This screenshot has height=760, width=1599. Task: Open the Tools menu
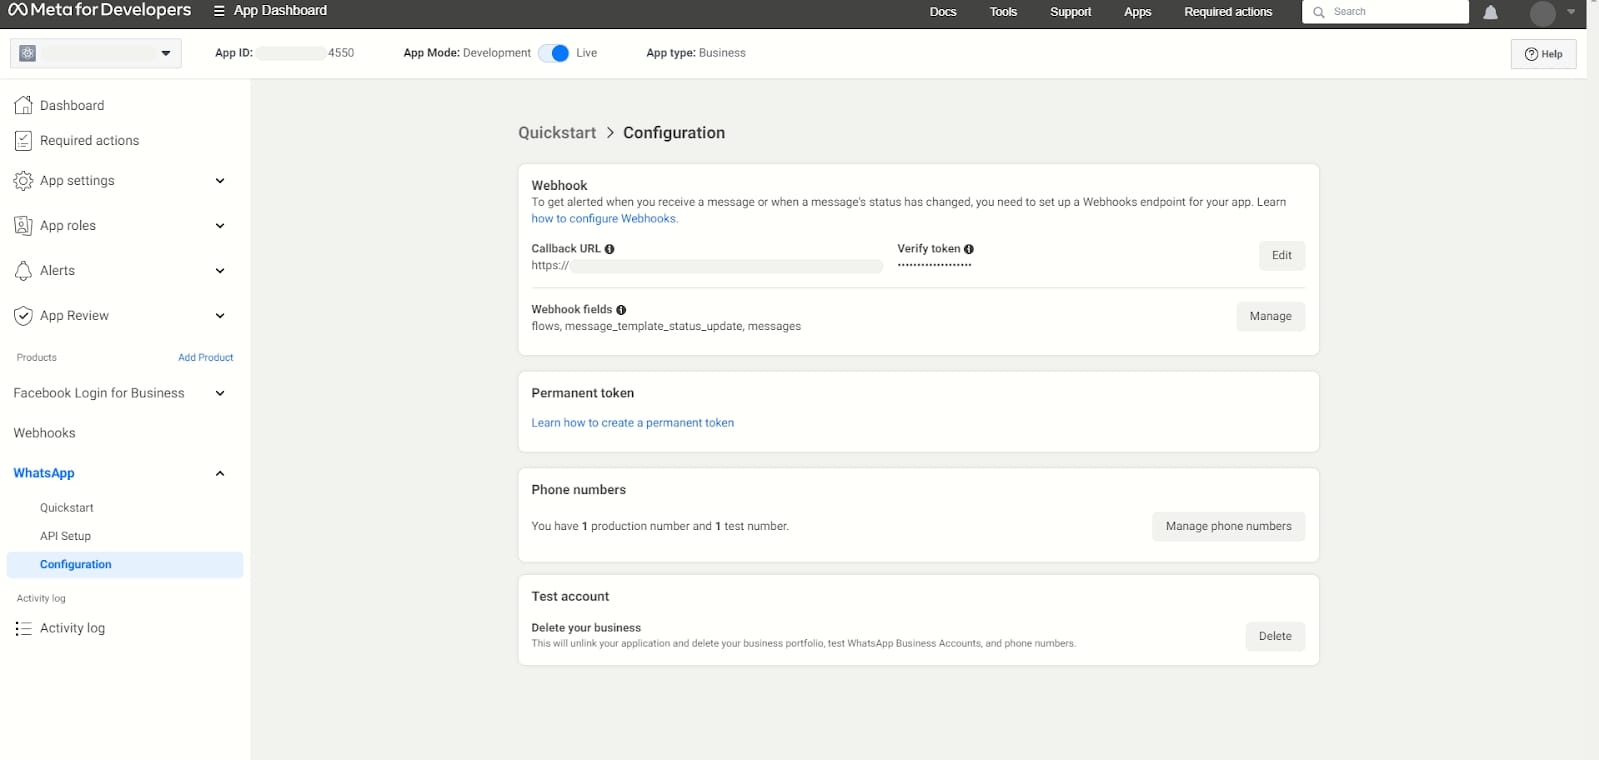tap(1003, 12)
